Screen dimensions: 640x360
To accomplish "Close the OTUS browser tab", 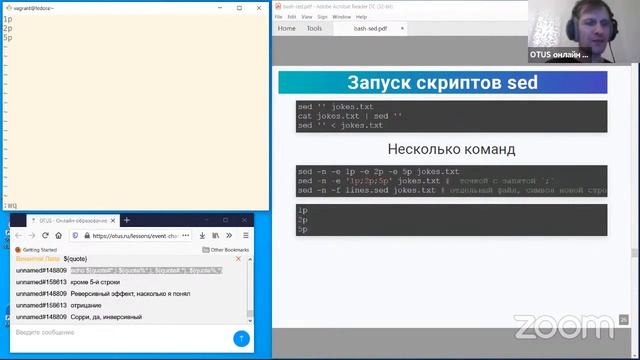I will pyautogui.click(x=113, y=220).
